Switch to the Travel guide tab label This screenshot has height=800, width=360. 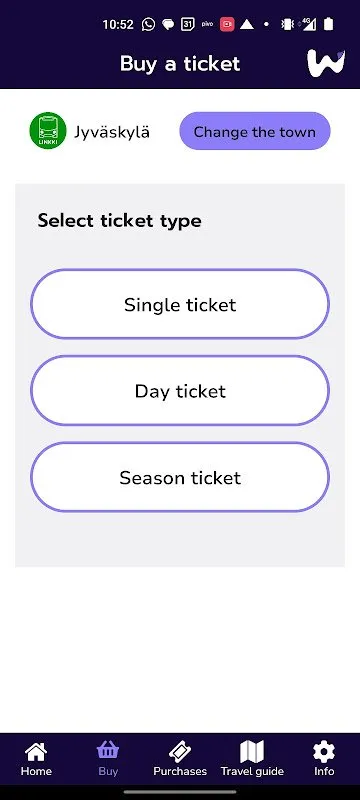pyautogui.click(x=252, y=771)
